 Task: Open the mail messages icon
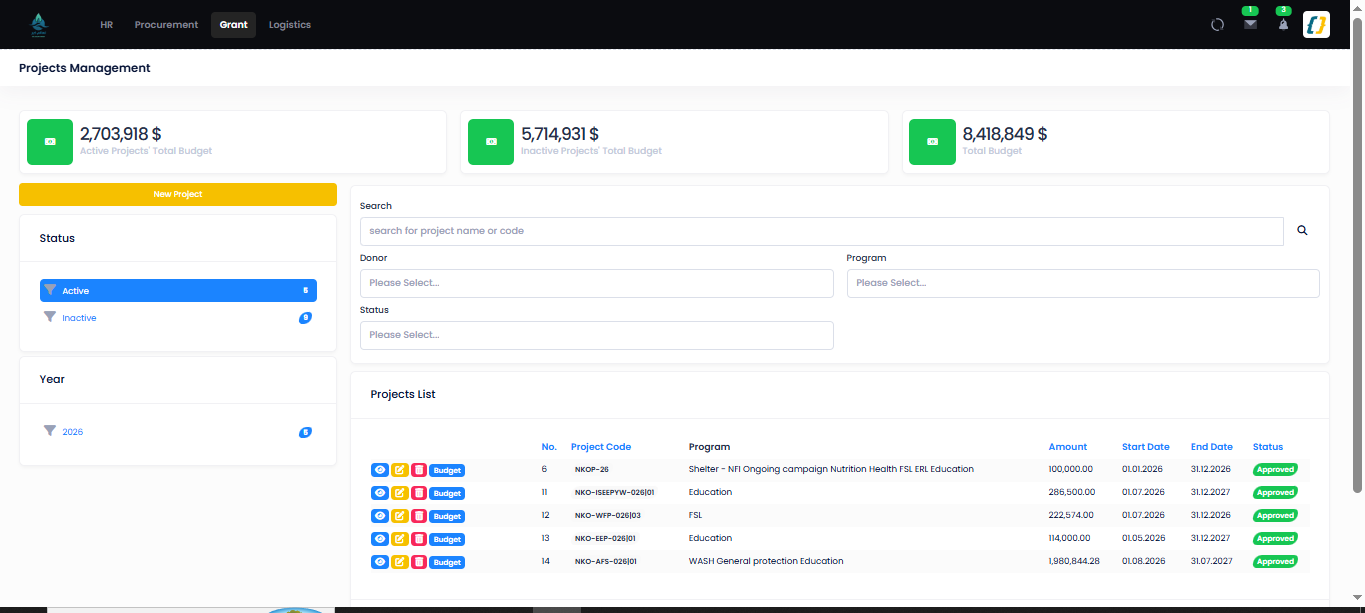coord(1250,25)
